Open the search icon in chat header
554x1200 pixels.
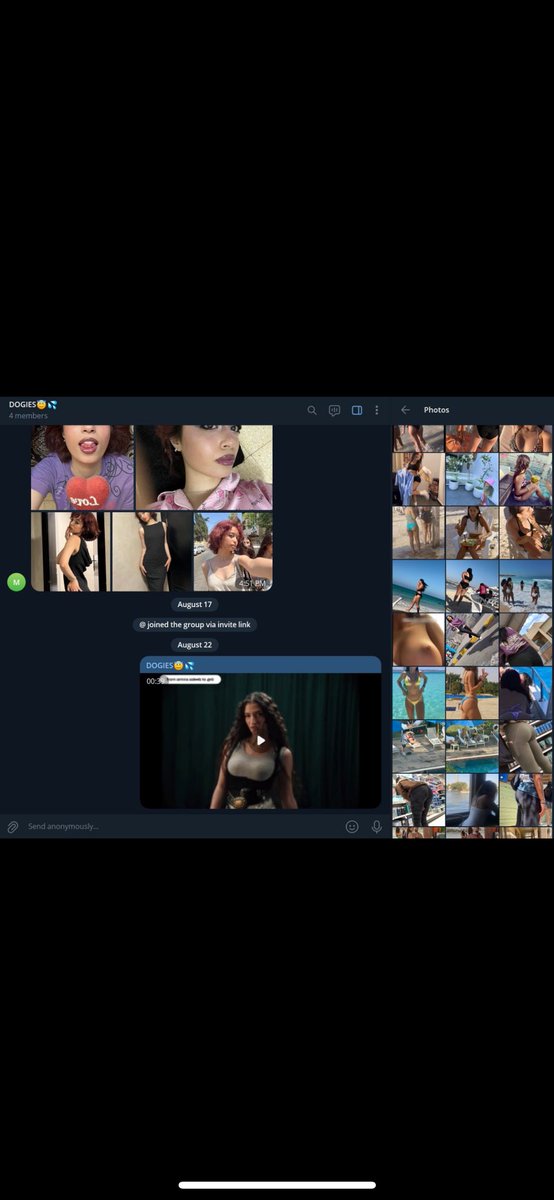[x=312, y=410]
